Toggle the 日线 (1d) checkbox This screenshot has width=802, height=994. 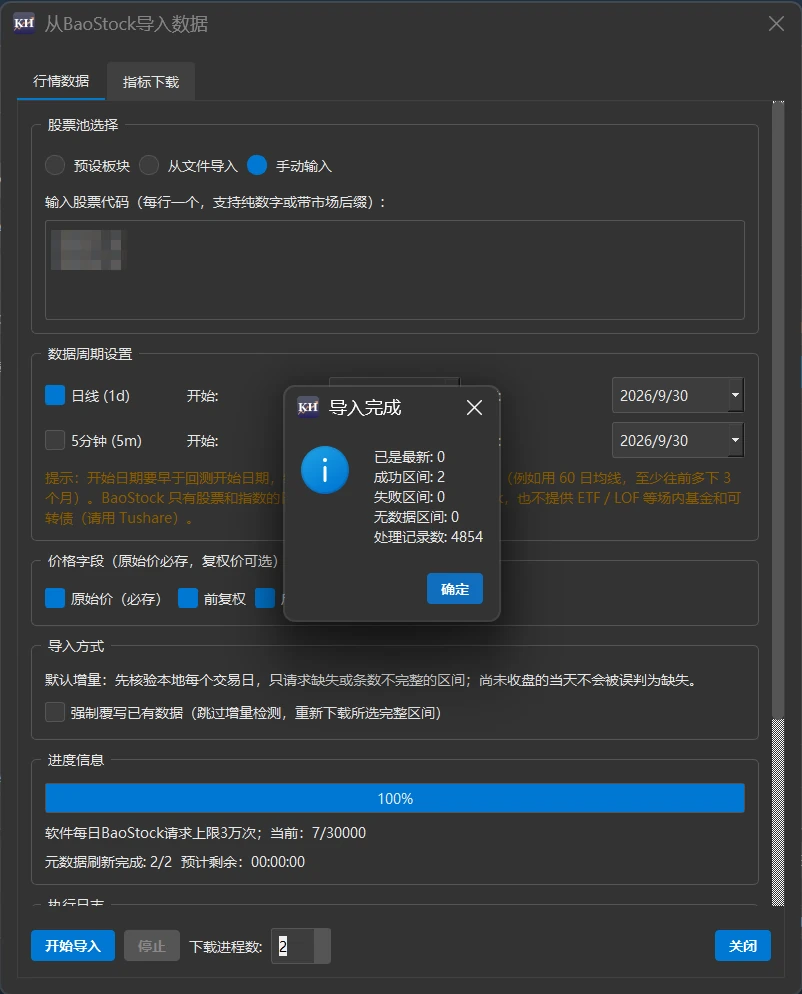click(55, 396)
